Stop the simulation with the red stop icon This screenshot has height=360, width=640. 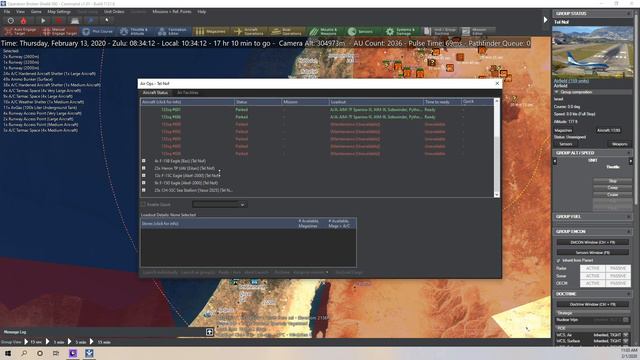pos(59,20)
